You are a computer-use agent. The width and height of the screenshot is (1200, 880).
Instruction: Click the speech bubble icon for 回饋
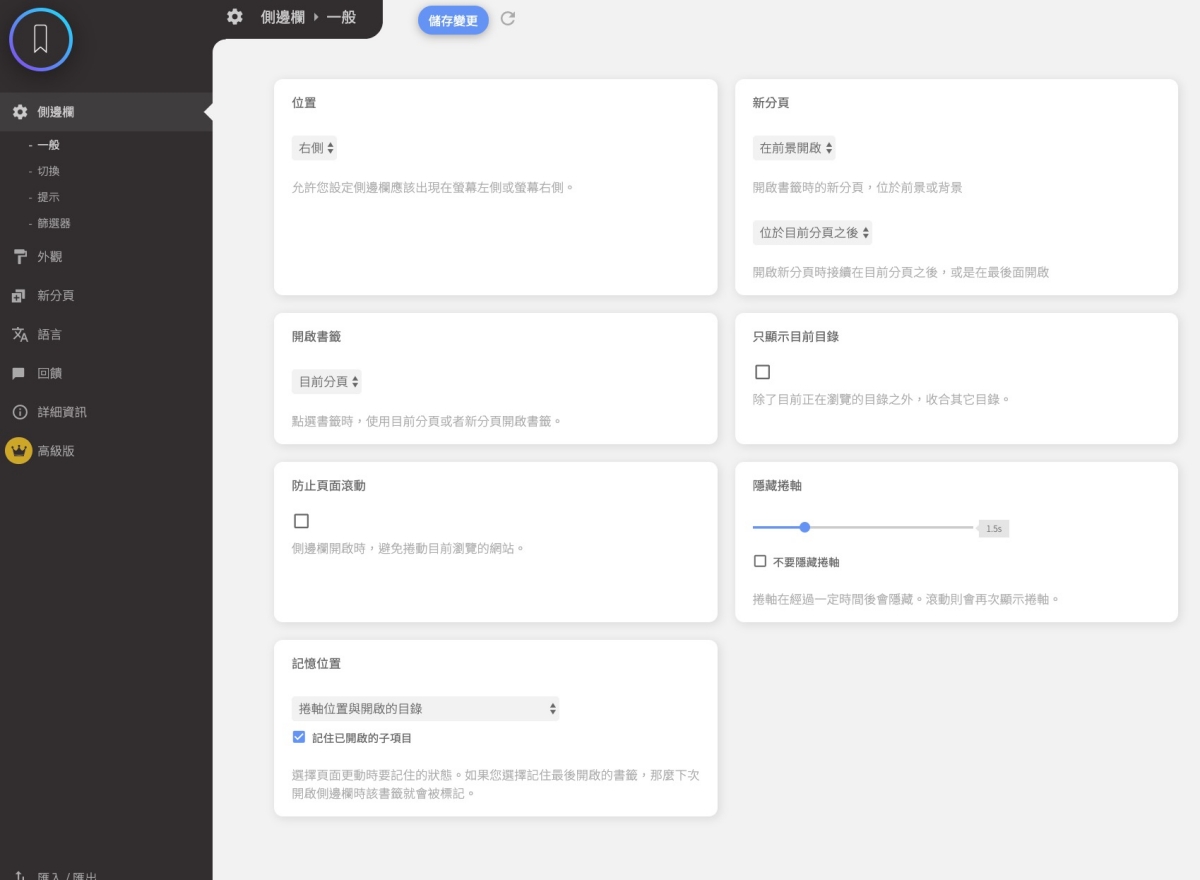tap(20, 373)
